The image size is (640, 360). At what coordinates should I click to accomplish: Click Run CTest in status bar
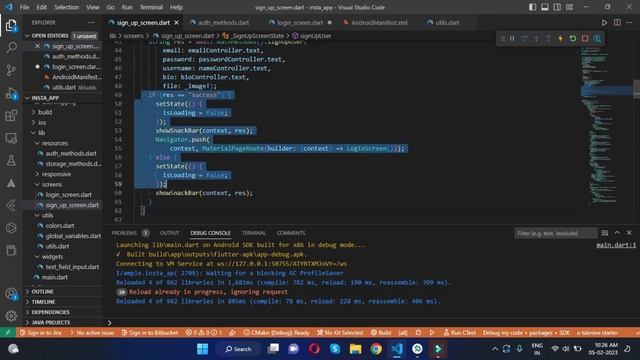[460, 333]
